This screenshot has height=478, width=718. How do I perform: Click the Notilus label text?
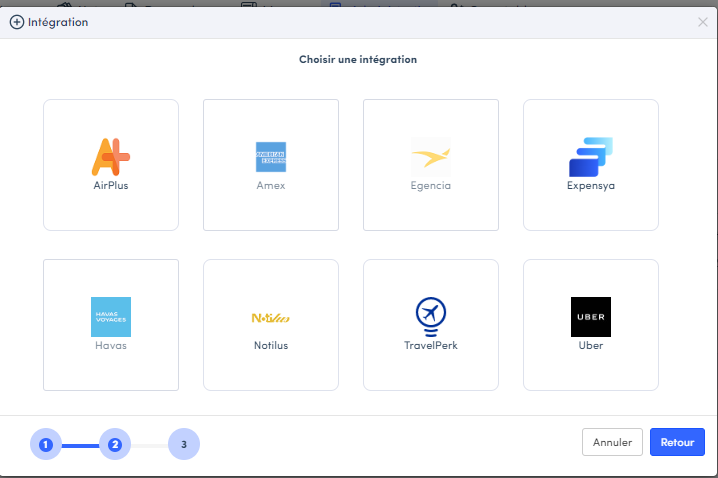point(271,345)
